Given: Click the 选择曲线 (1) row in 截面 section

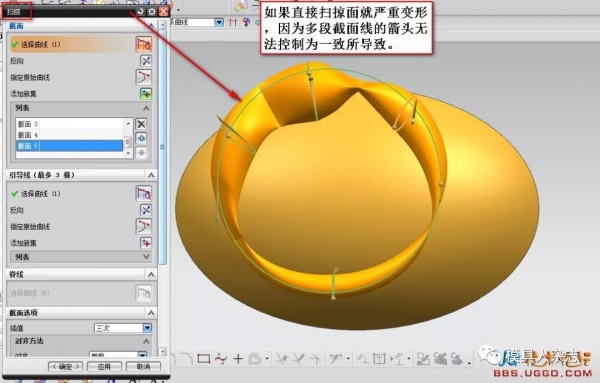Looking at the screenshot, I should click(x=72, y=44).
